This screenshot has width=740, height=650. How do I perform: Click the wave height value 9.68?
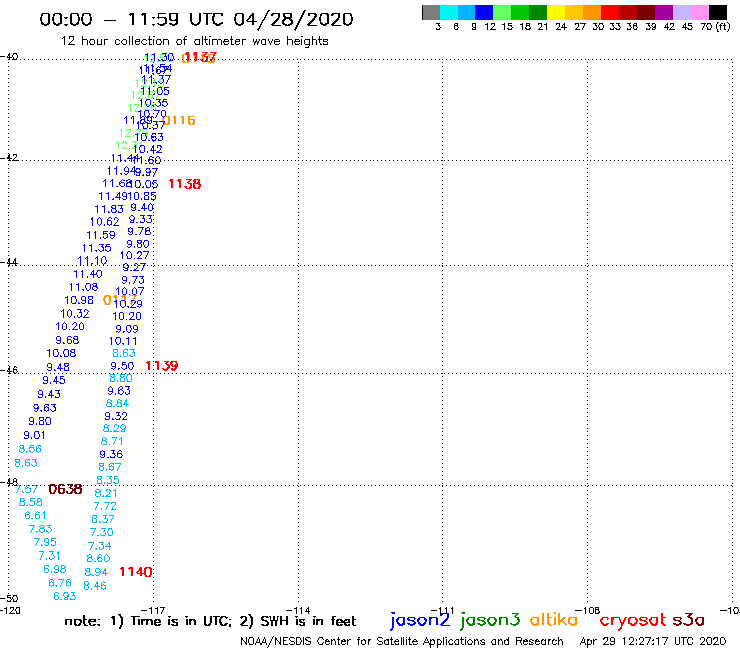pos(67,340)
